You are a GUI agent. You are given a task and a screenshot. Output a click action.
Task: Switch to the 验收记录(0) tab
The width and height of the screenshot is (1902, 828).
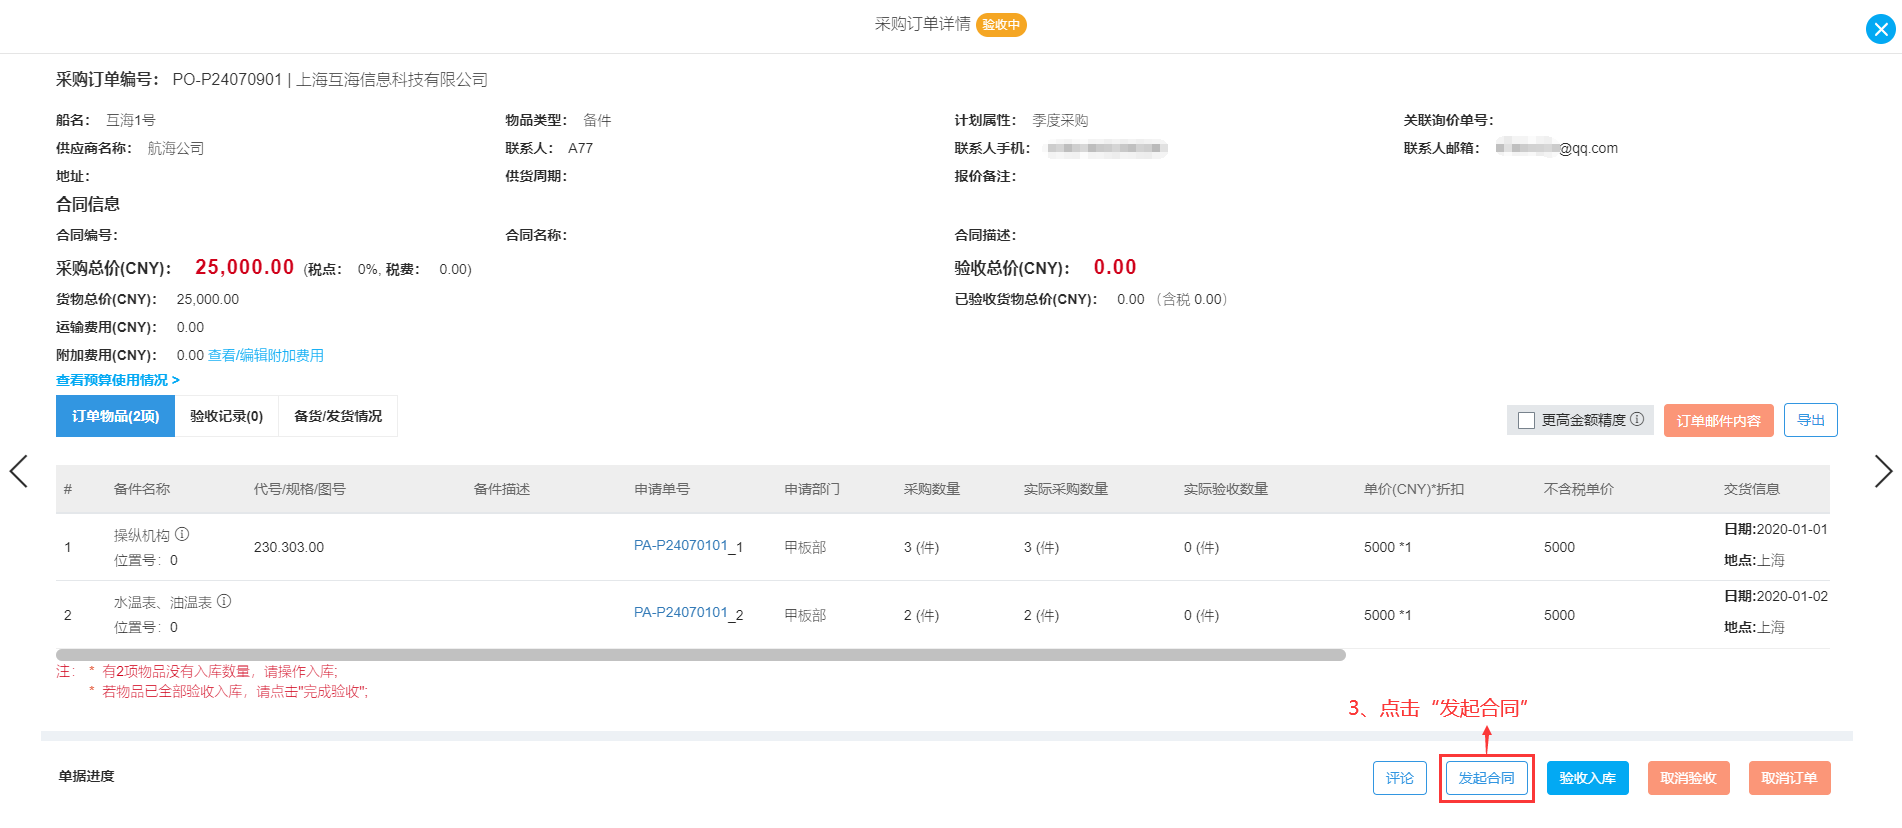[x=227, y=416]
